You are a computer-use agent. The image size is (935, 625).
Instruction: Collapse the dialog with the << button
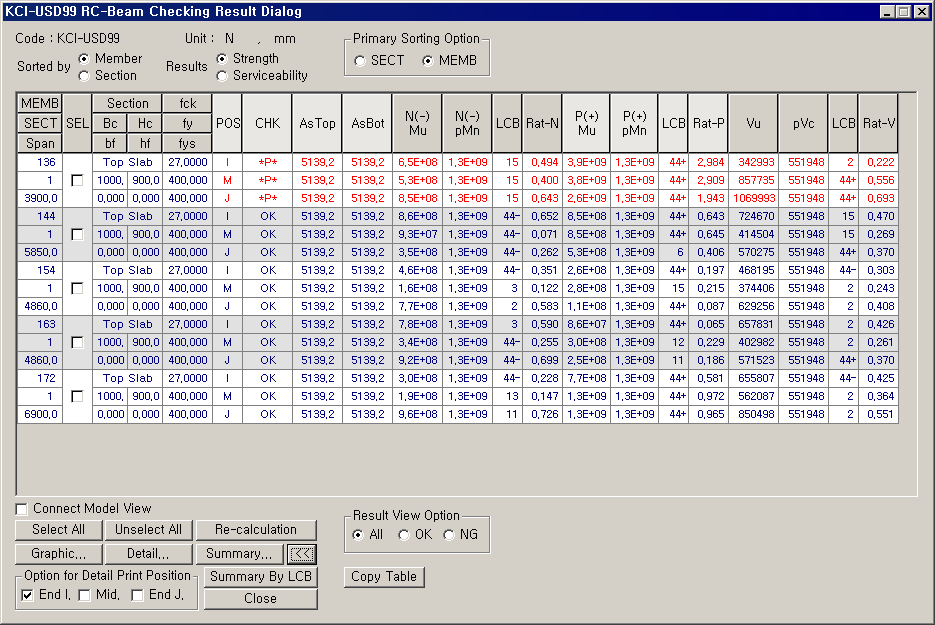[x=302, y=554]
